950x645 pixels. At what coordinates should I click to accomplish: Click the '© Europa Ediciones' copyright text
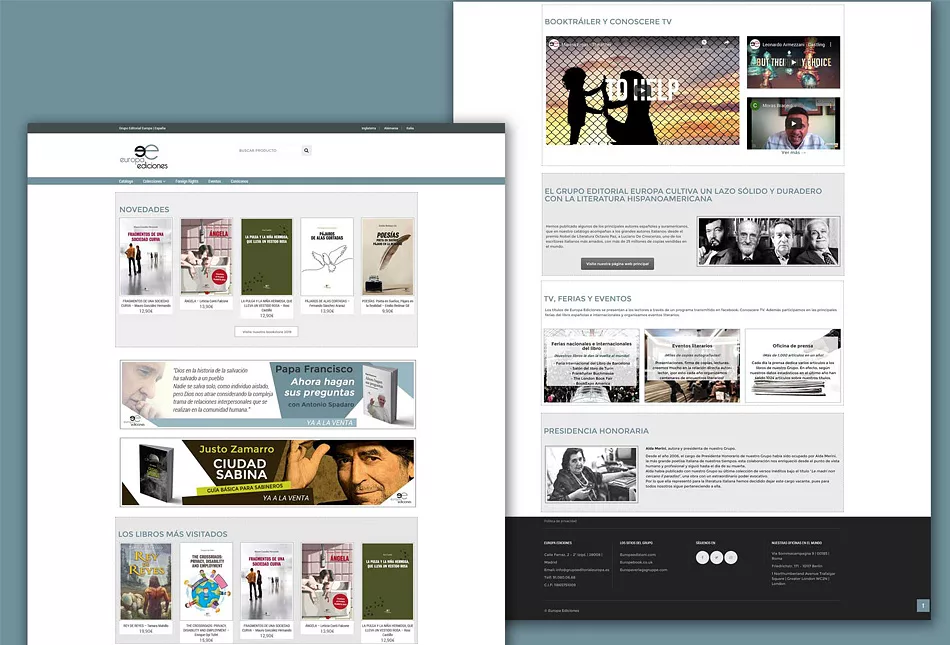point(562,610)
